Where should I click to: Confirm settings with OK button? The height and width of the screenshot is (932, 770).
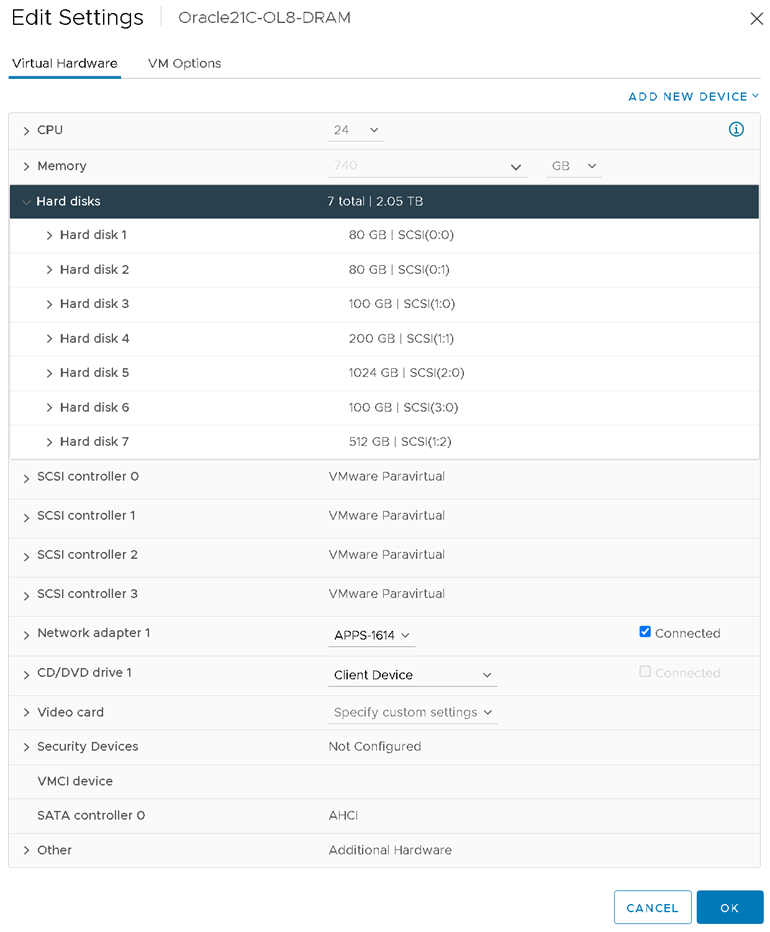click(x=730, y=908)
